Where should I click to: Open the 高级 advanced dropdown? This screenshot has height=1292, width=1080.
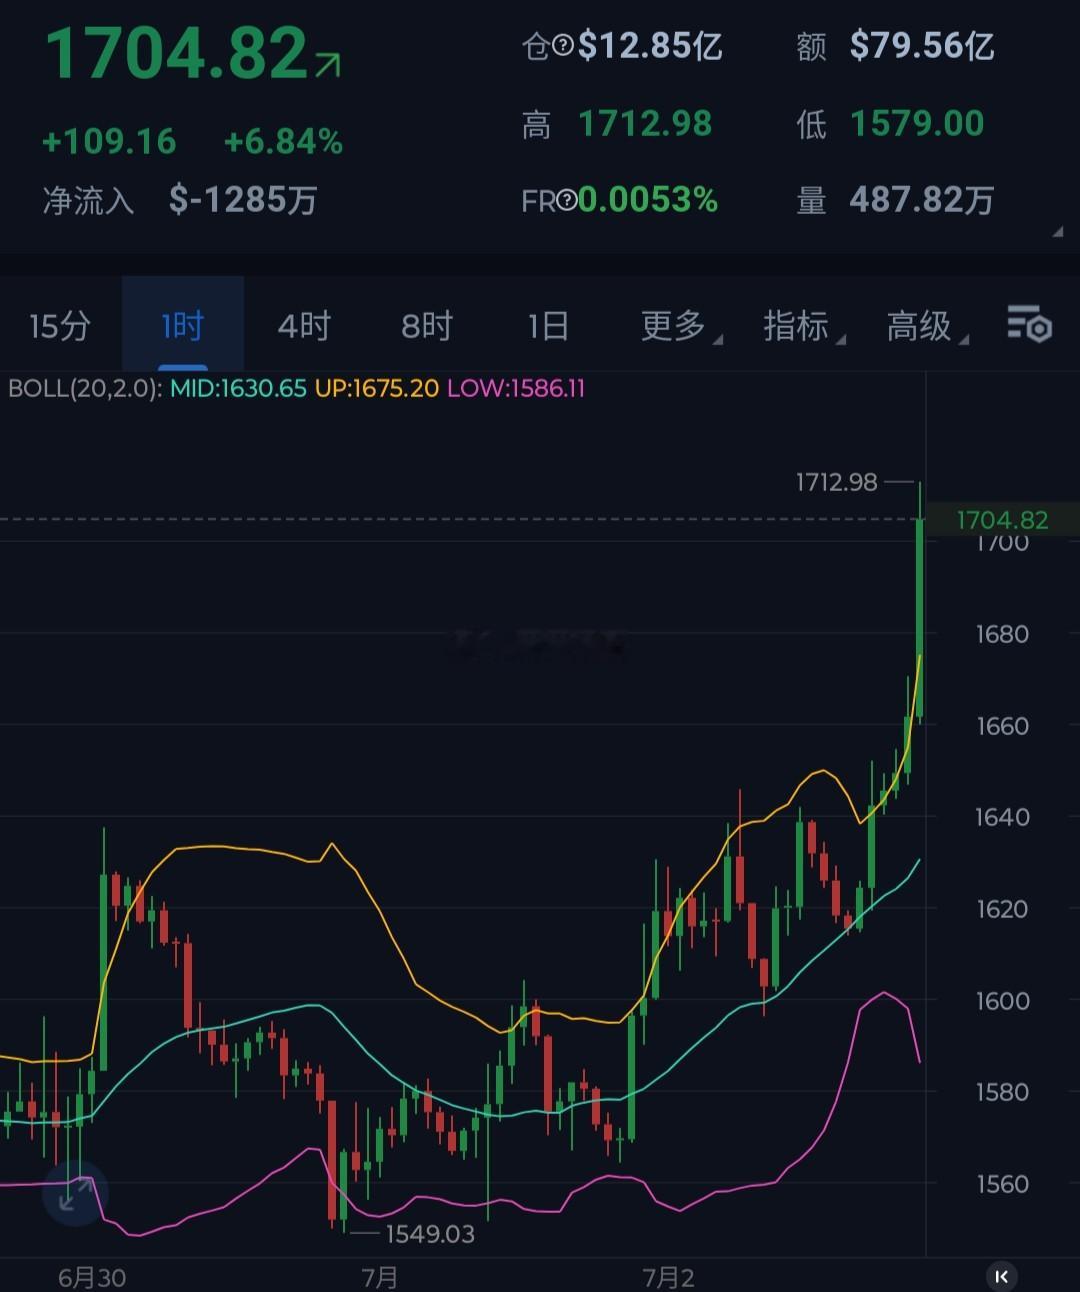point(927,326)
